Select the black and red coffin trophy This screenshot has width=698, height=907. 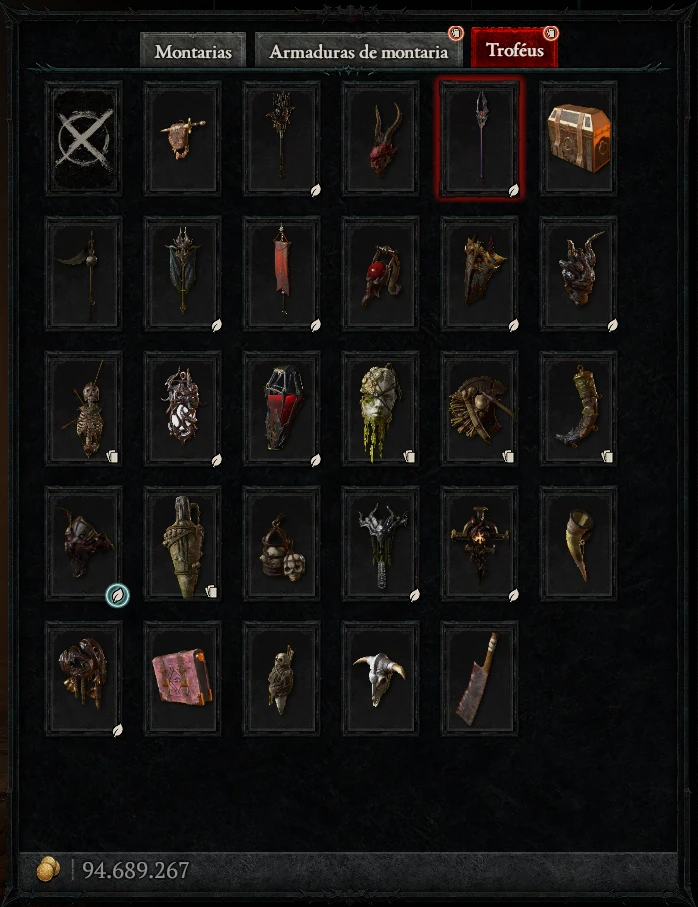282,408
